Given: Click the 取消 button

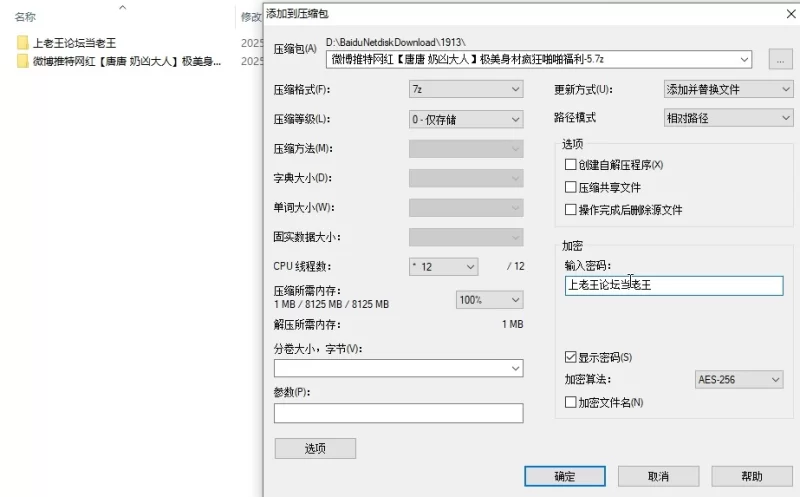Looking at the screenshot, I should click(658, 476).
